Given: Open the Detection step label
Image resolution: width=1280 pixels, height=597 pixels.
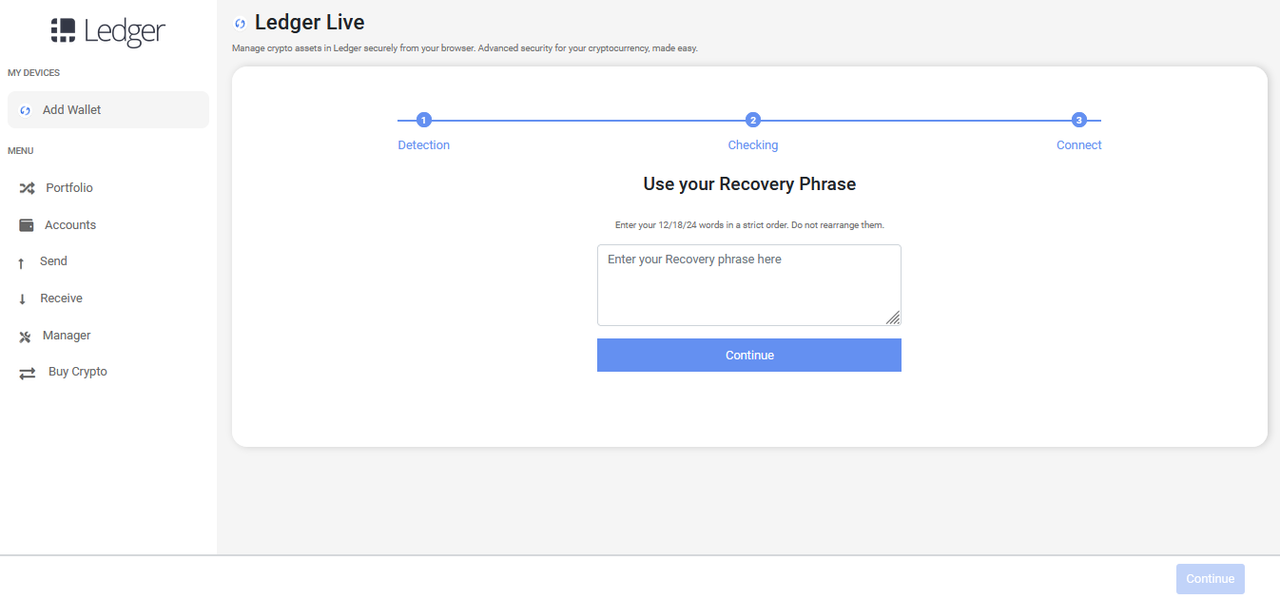Looking at the screenshot, I should [424, 145].
